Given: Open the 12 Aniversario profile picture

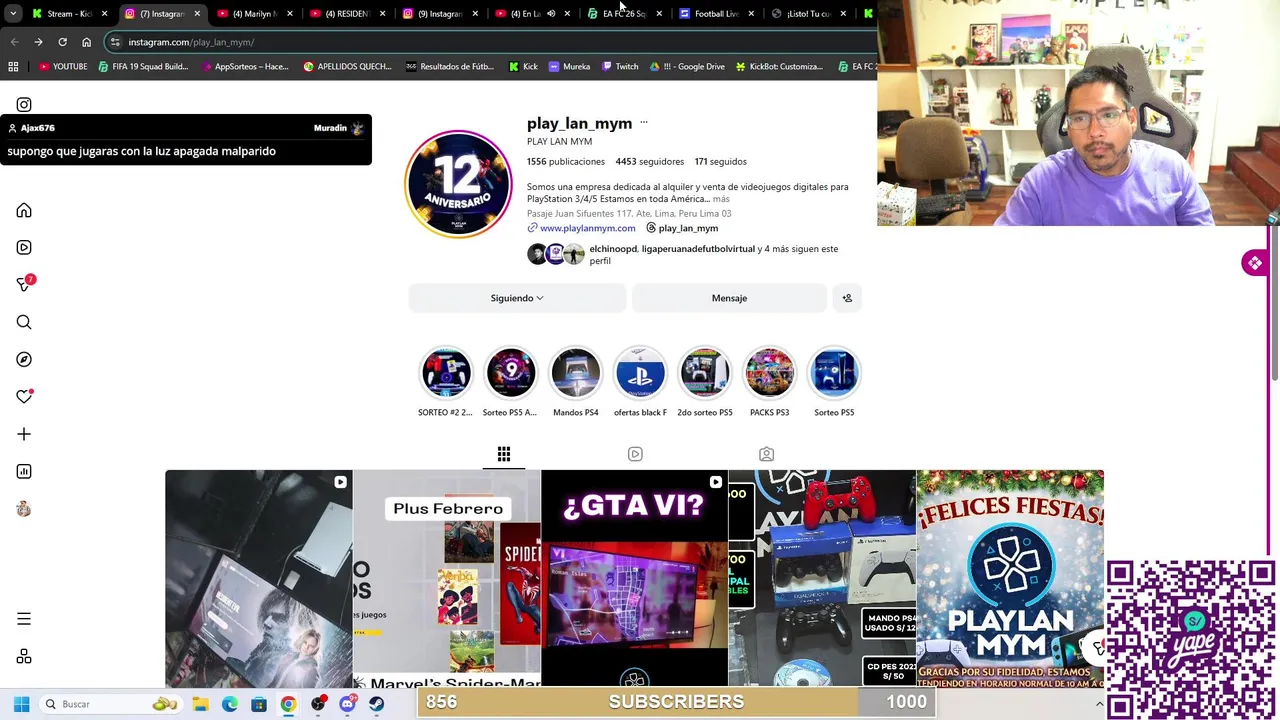Looking at the screenshot, I should click(458, 184).
